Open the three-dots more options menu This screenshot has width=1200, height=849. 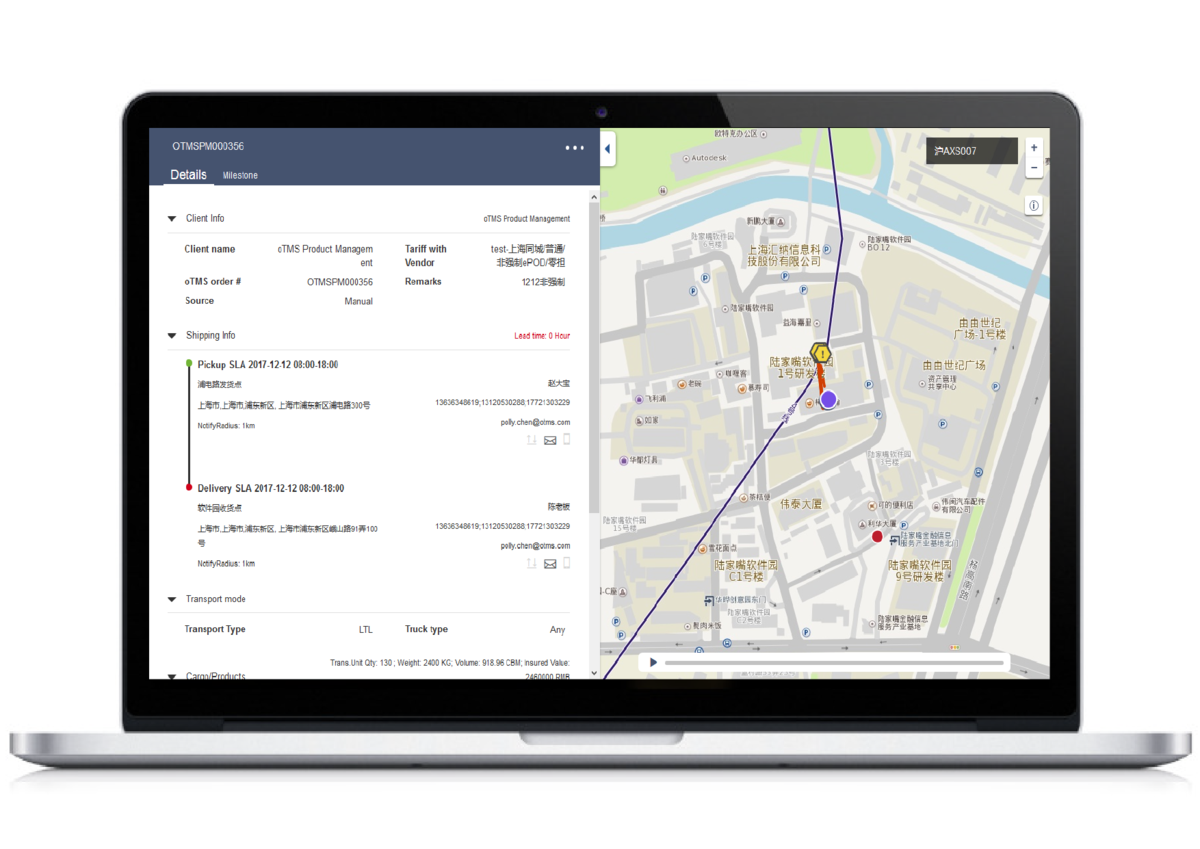point(574,148)
